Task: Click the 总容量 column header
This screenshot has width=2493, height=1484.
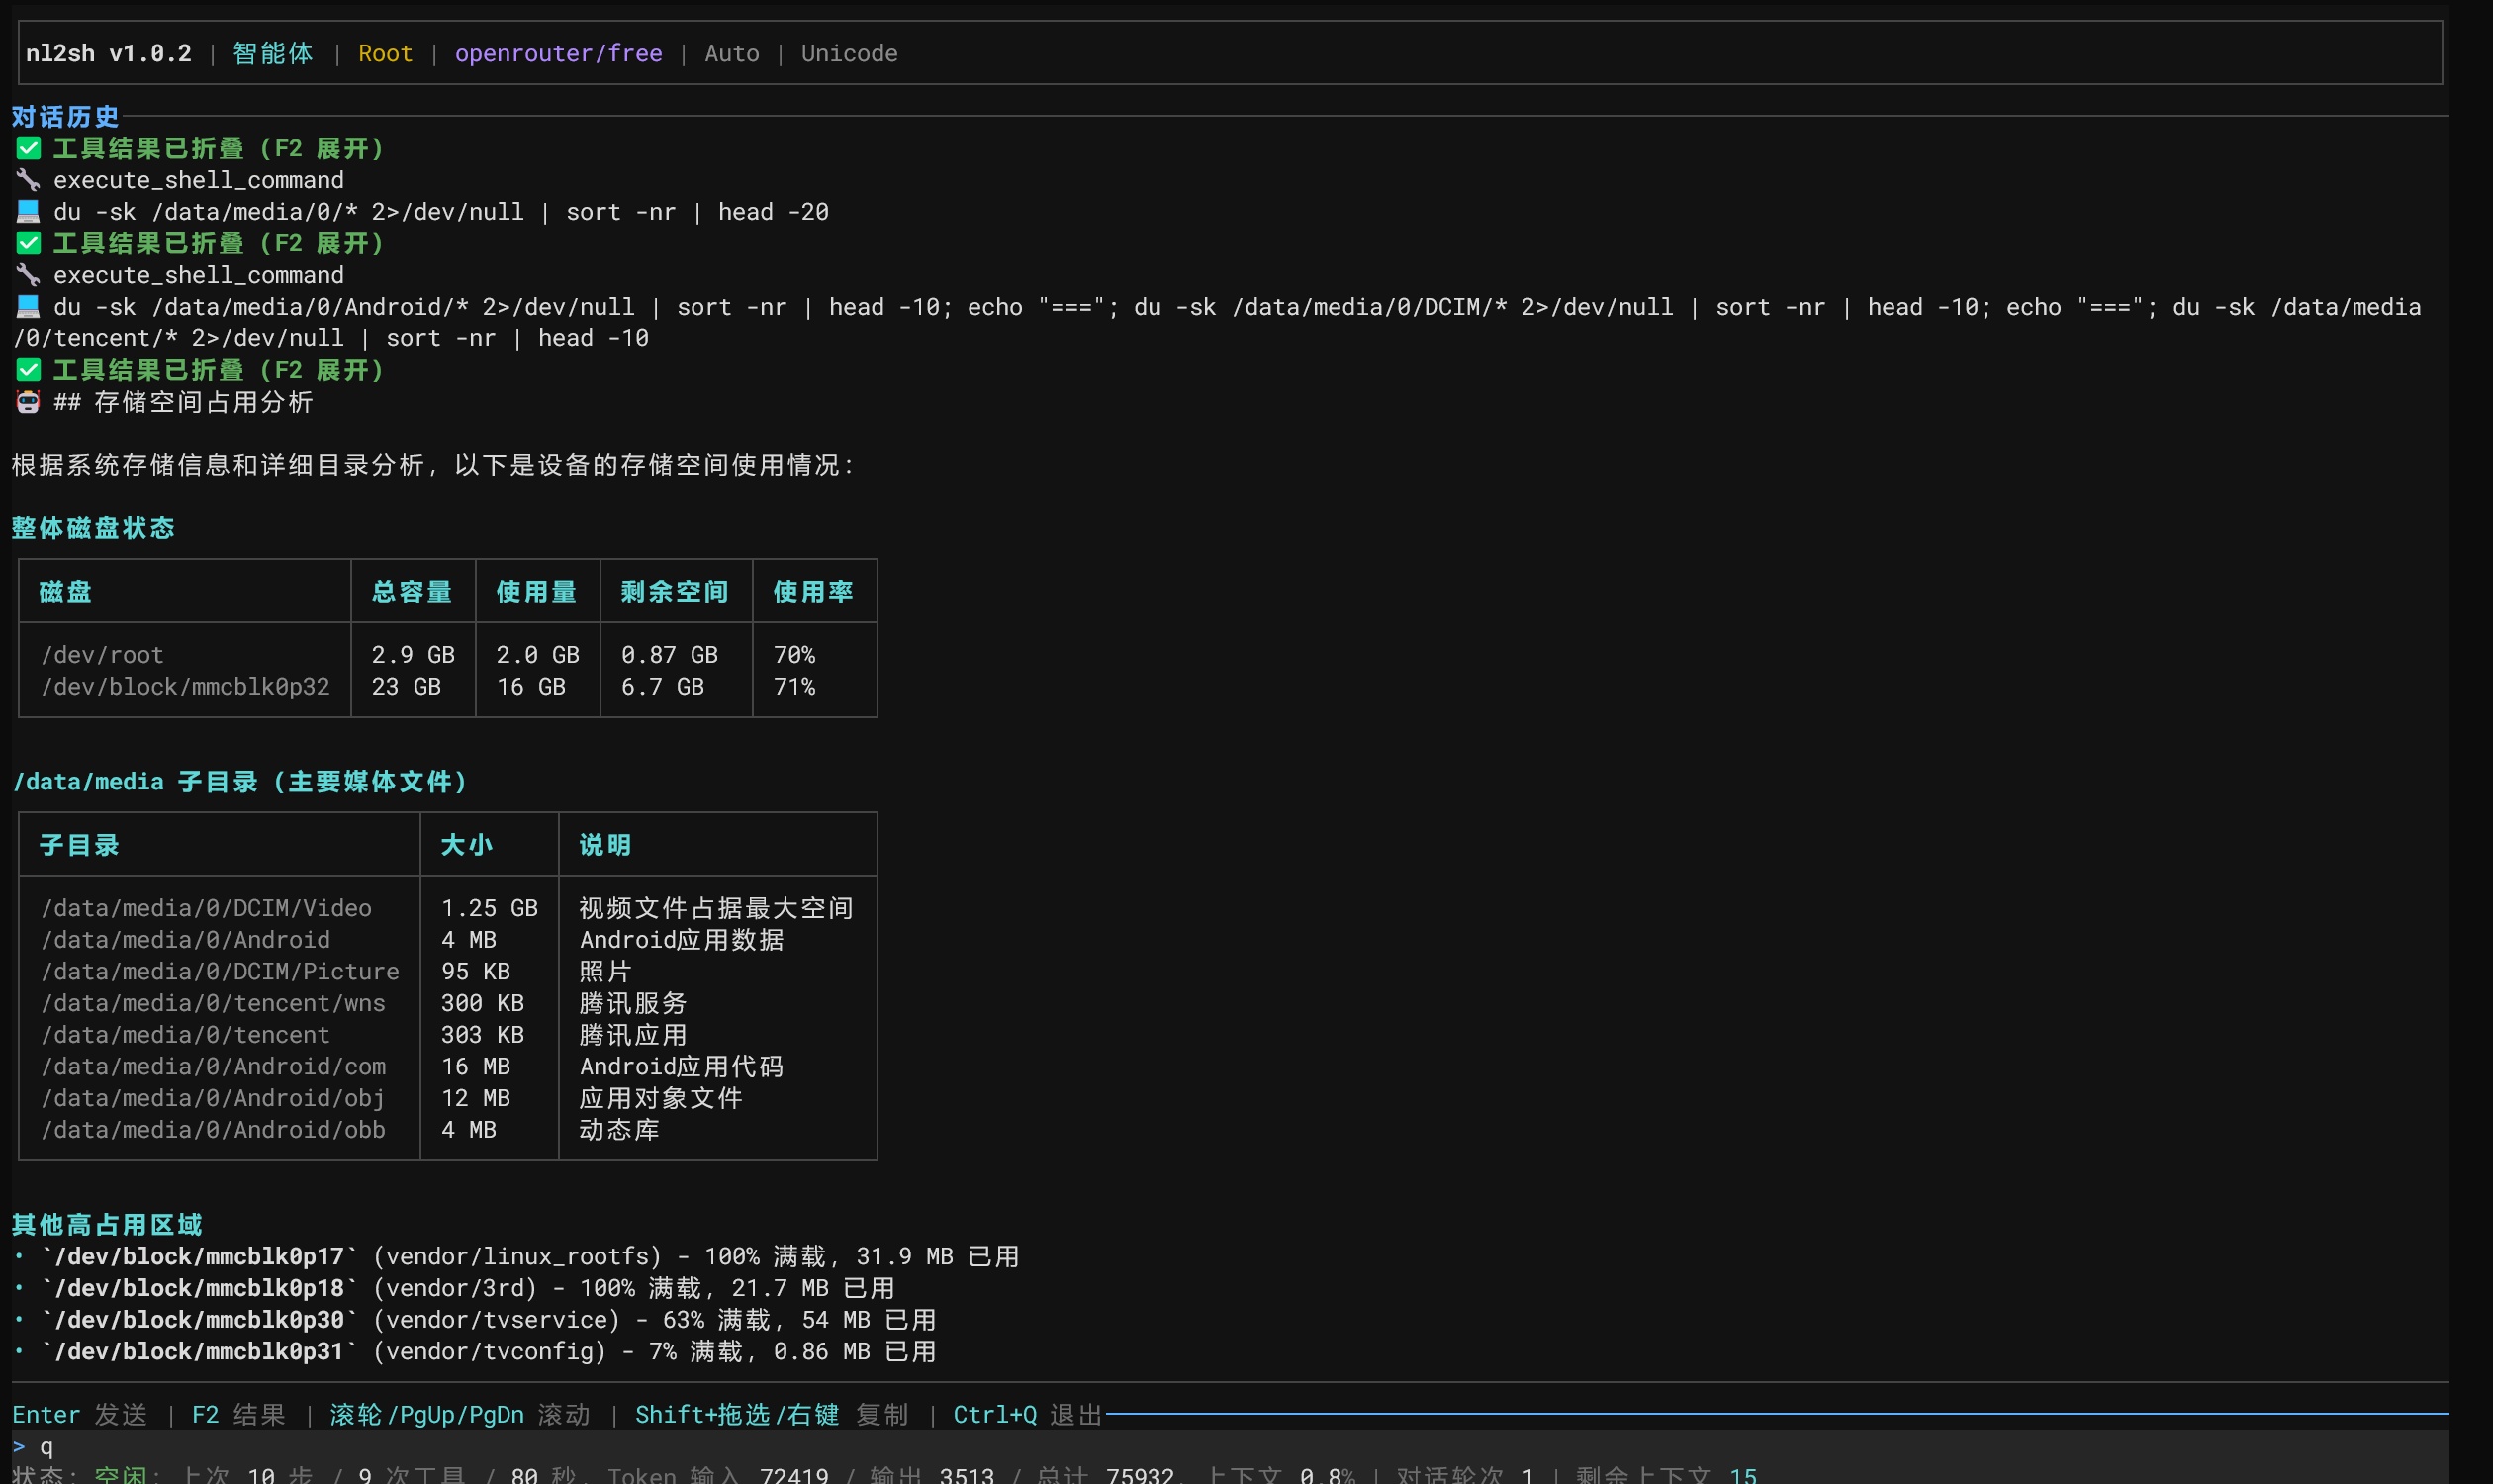Action: [412, 591]
